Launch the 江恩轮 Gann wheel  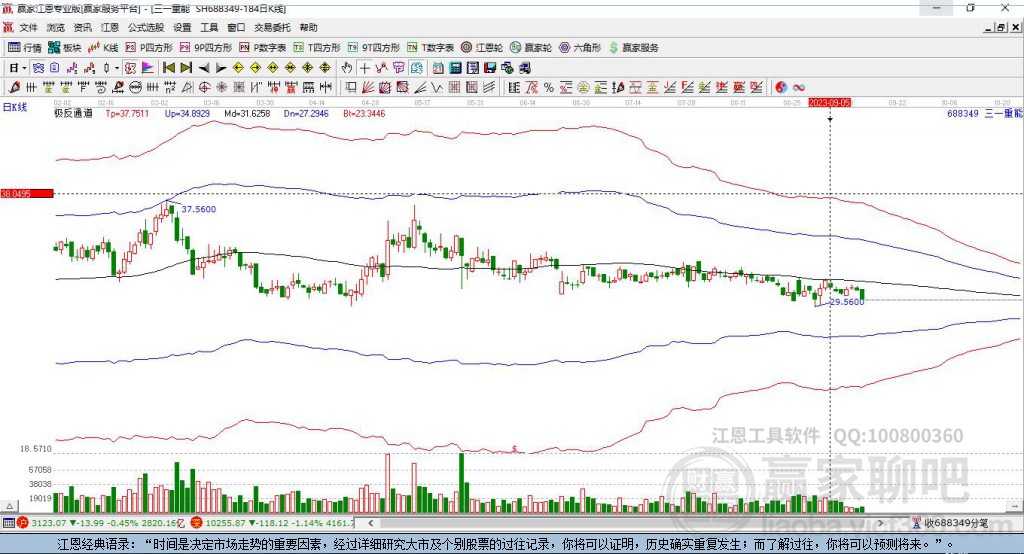[x=482, y=48]
